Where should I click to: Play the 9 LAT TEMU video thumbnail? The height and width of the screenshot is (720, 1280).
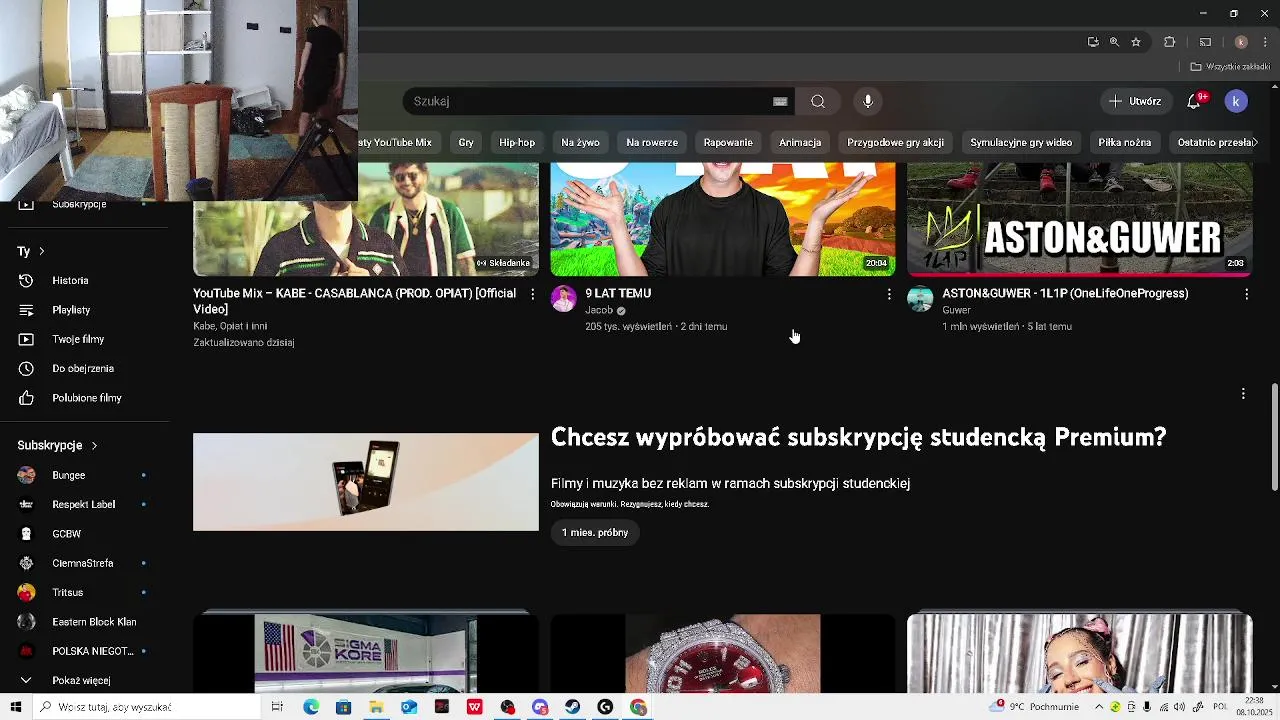(723, 219)
